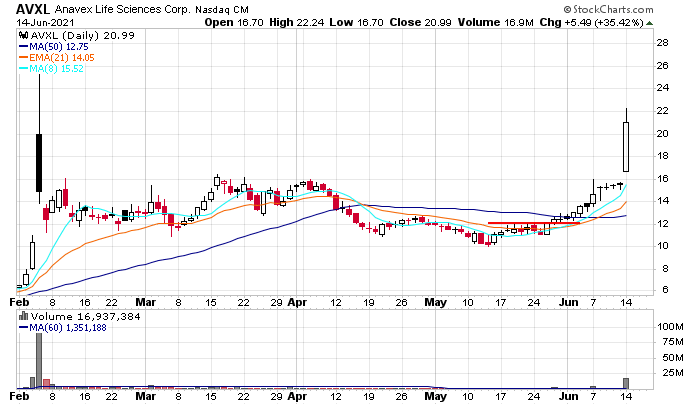Image resolution: width=700 pixels, height=405 pixels.
Task: Click the Chg +5.49 (+35.42%) value
Action: pos(591,22)
